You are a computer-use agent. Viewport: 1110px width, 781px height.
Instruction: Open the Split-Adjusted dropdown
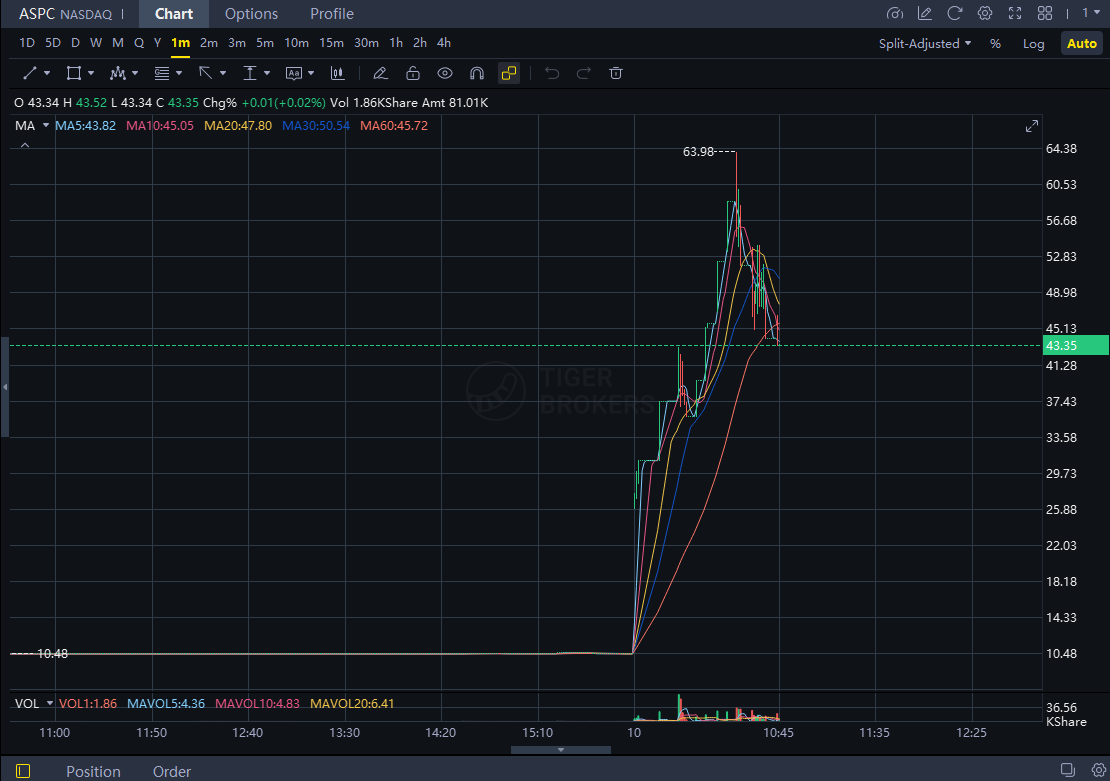(925, 44)
